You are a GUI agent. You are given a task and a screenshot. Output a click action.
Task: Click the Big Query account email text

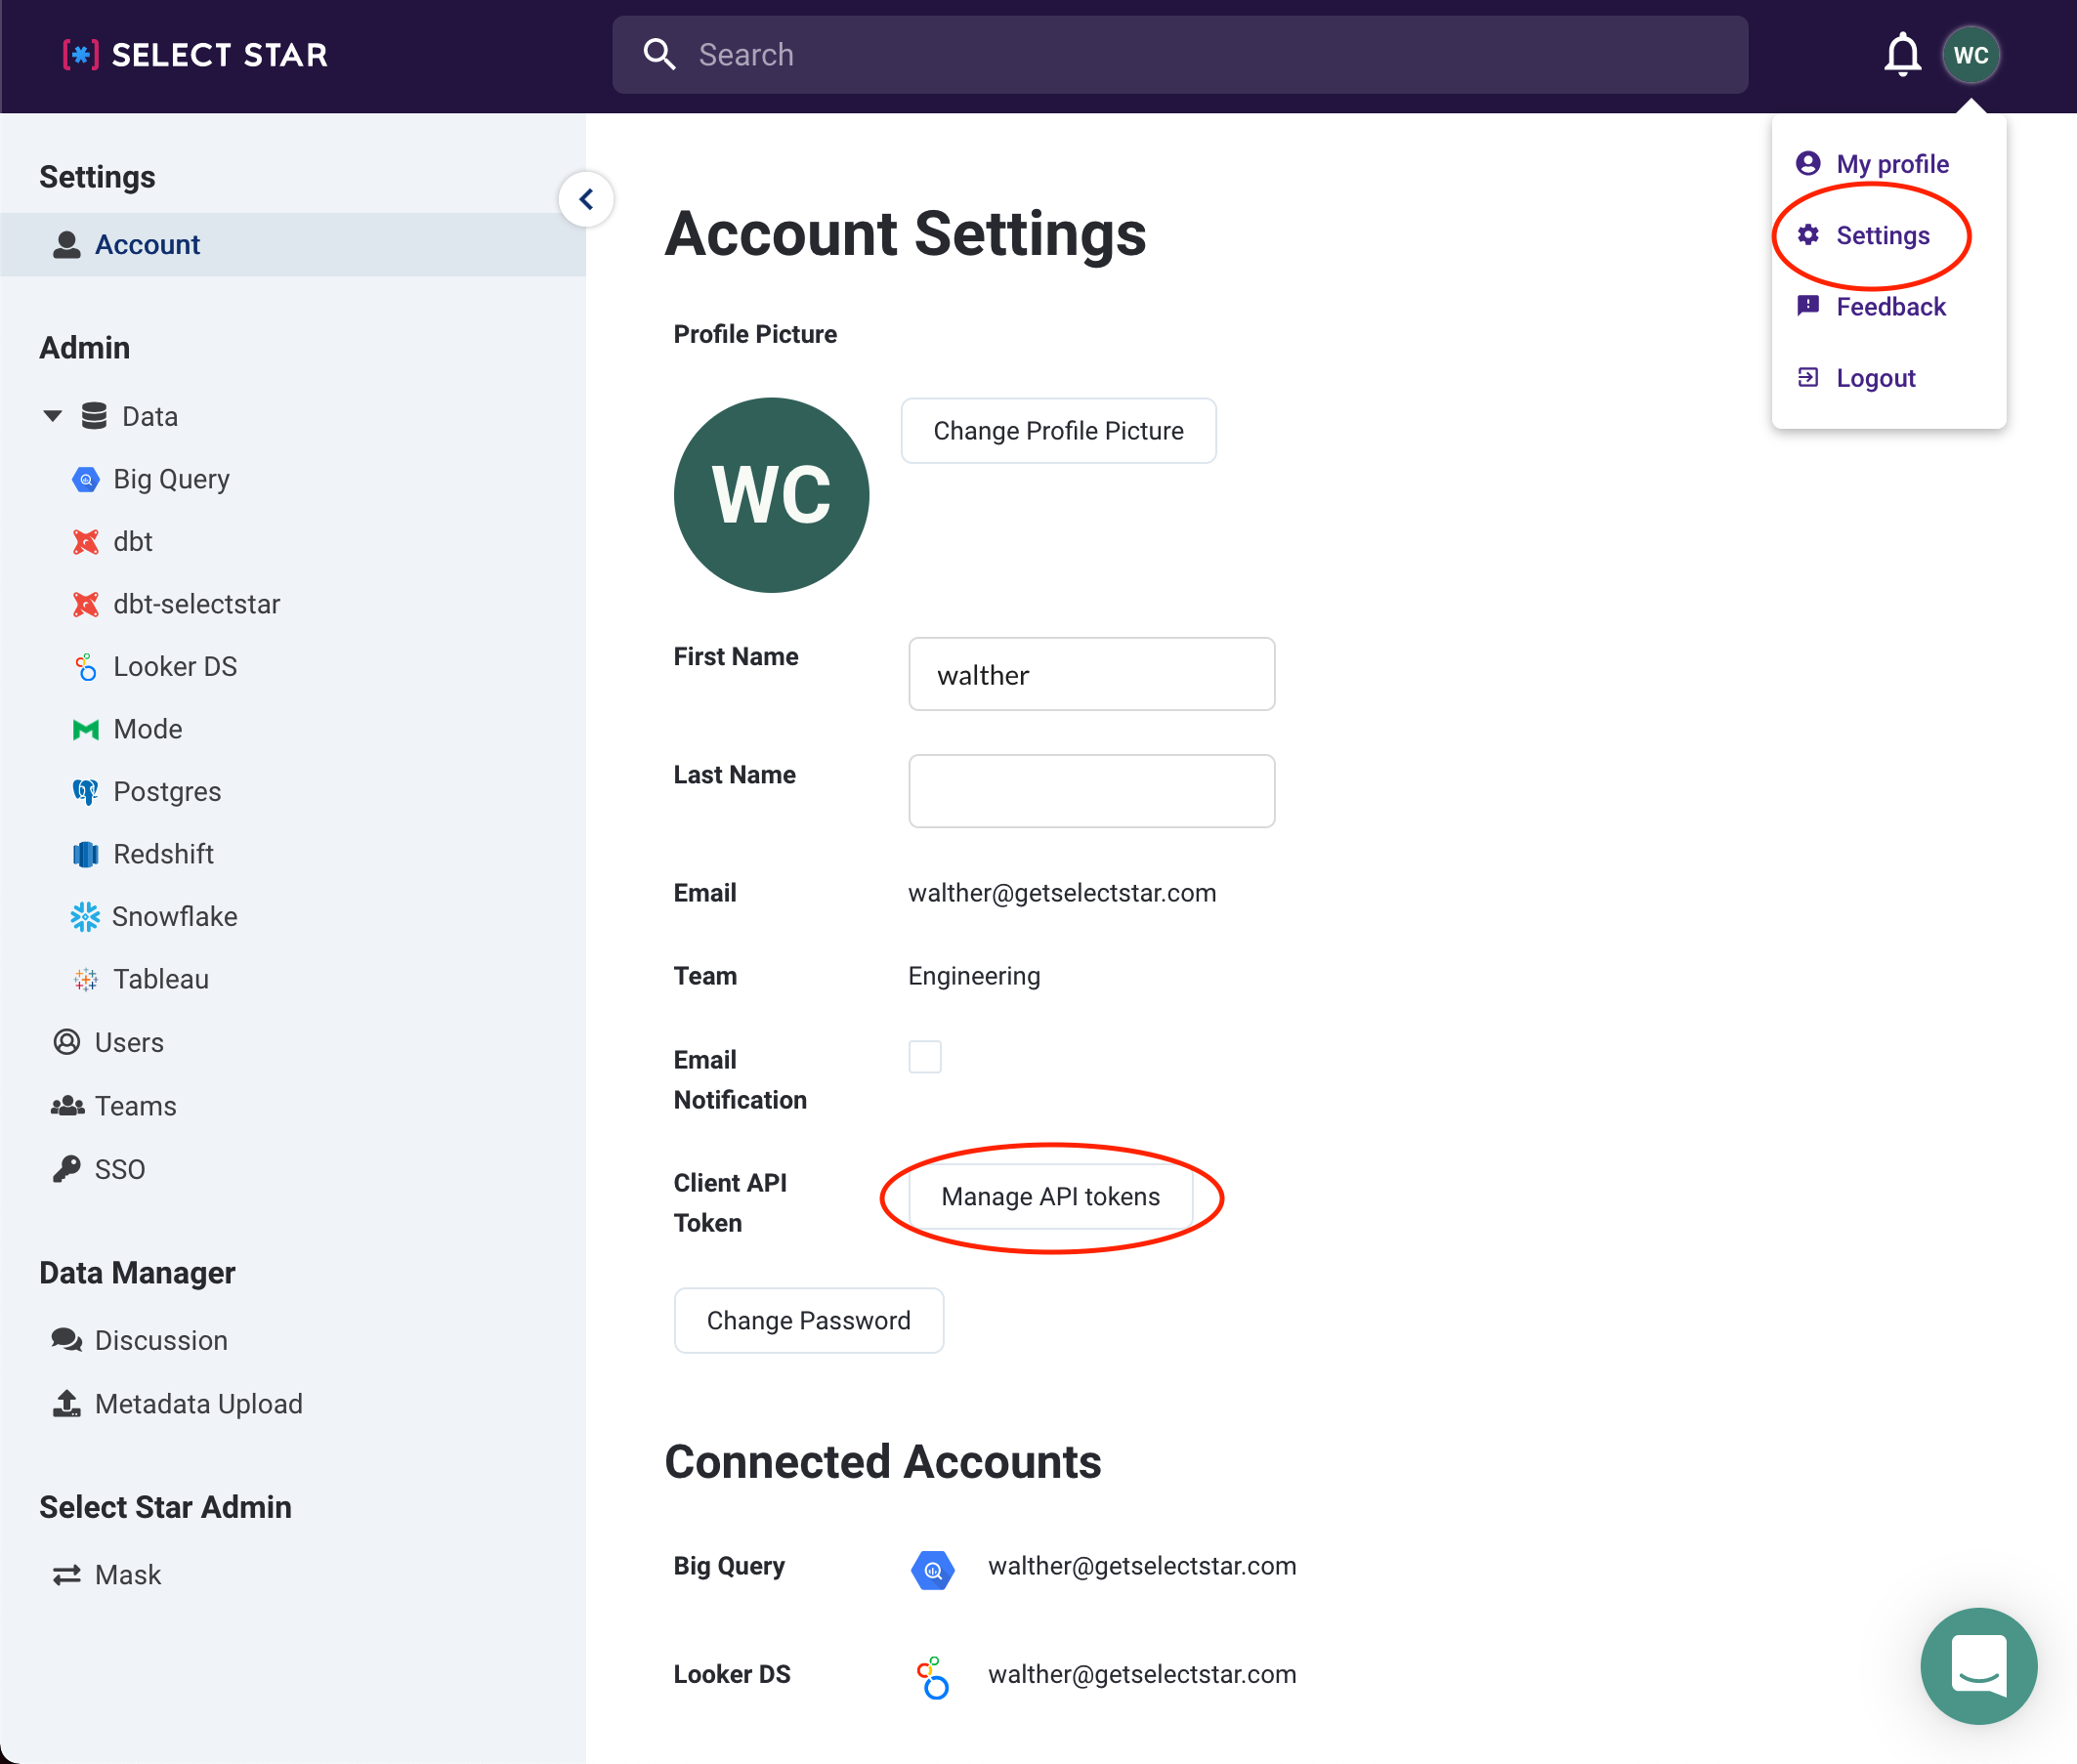(1141, 1566)
